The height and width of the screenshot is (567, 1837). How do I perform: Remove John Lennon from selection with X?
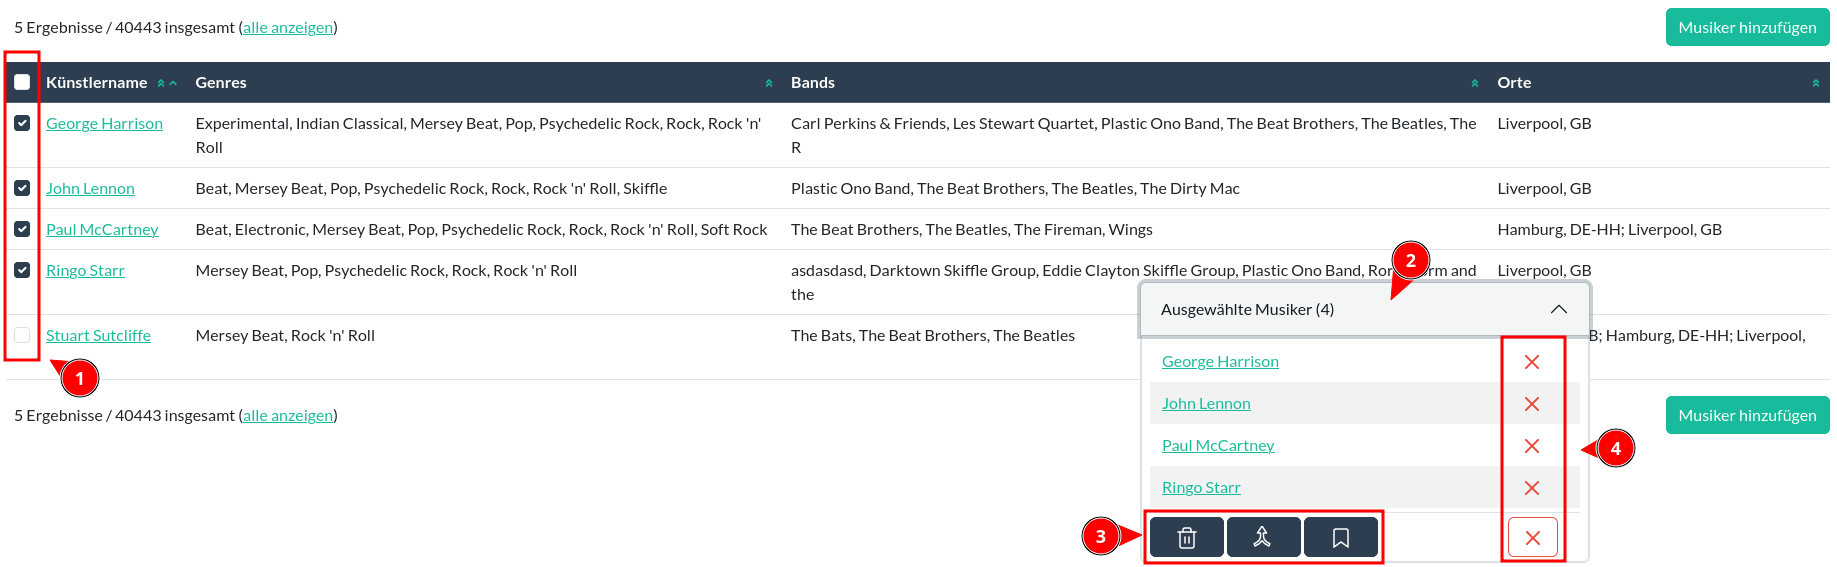[x=1532, y=404]
